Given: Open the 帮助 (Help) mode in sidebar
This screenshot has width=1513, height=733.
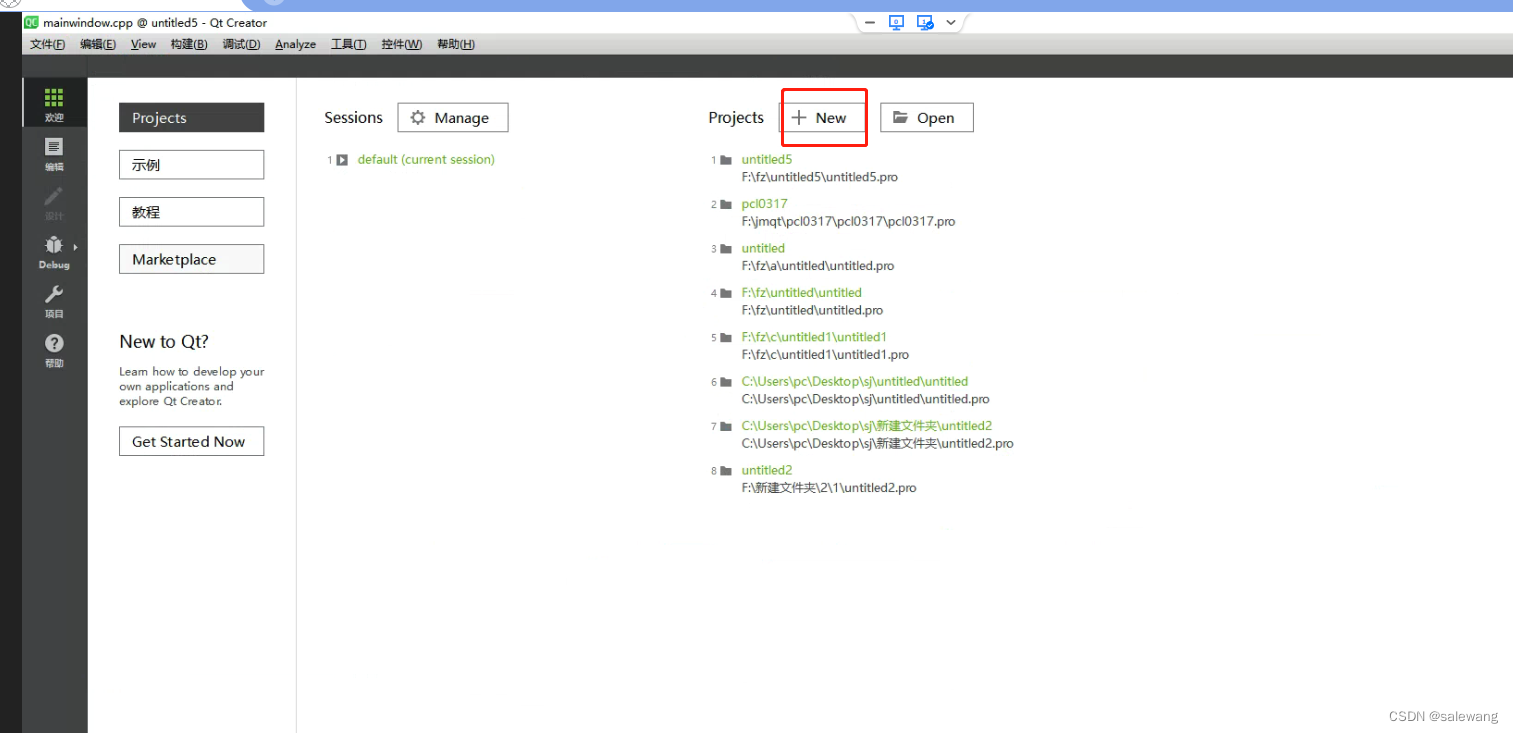Looking at the screenshot, I should click(54, 350).
